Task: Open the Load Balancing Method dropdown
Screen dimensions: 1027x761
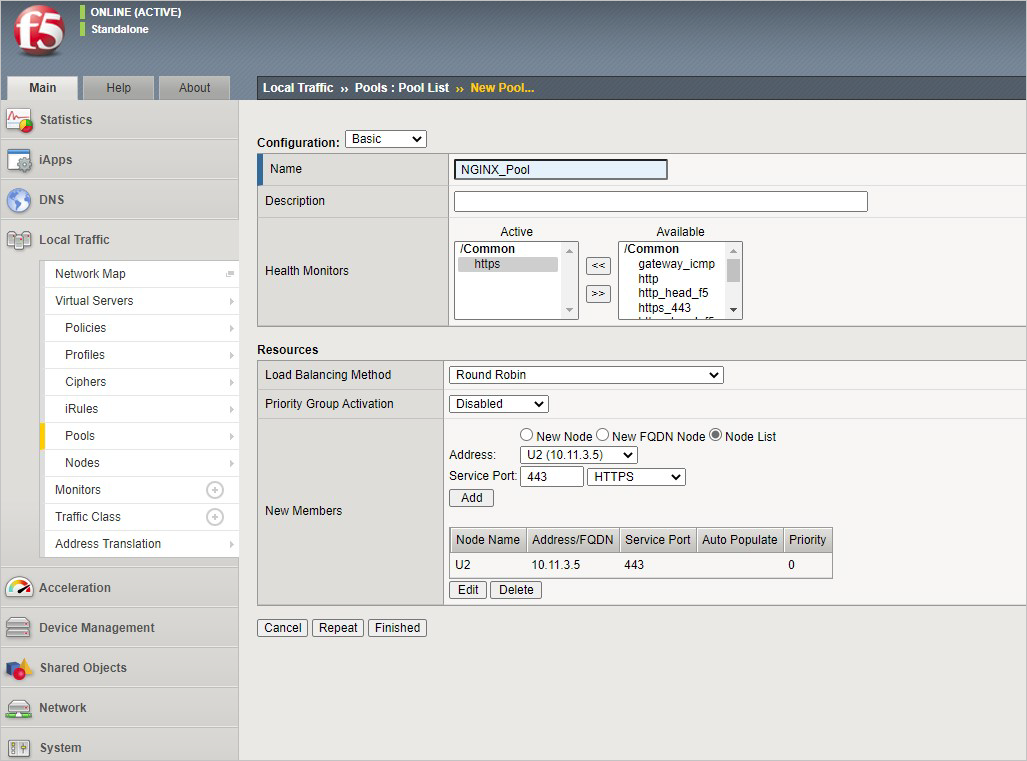Action: click(x=586, y=375)
